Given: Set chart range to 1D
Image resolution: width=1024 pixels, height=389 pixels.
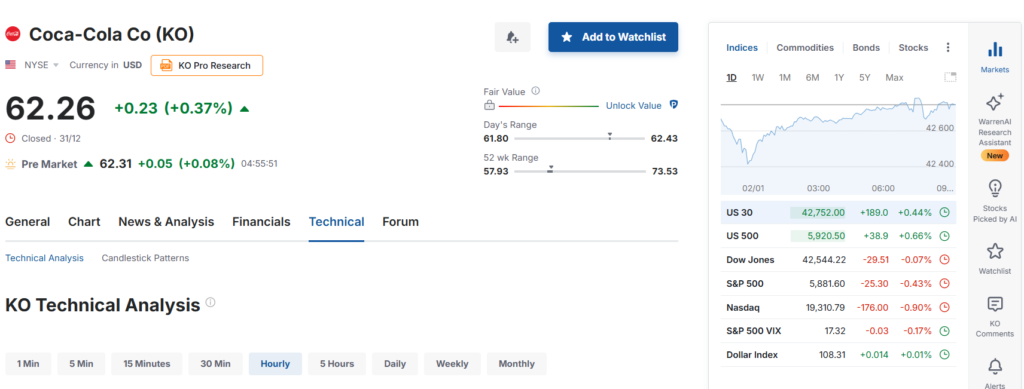Looking at the screenshot, I should click(x=731, y=78).
